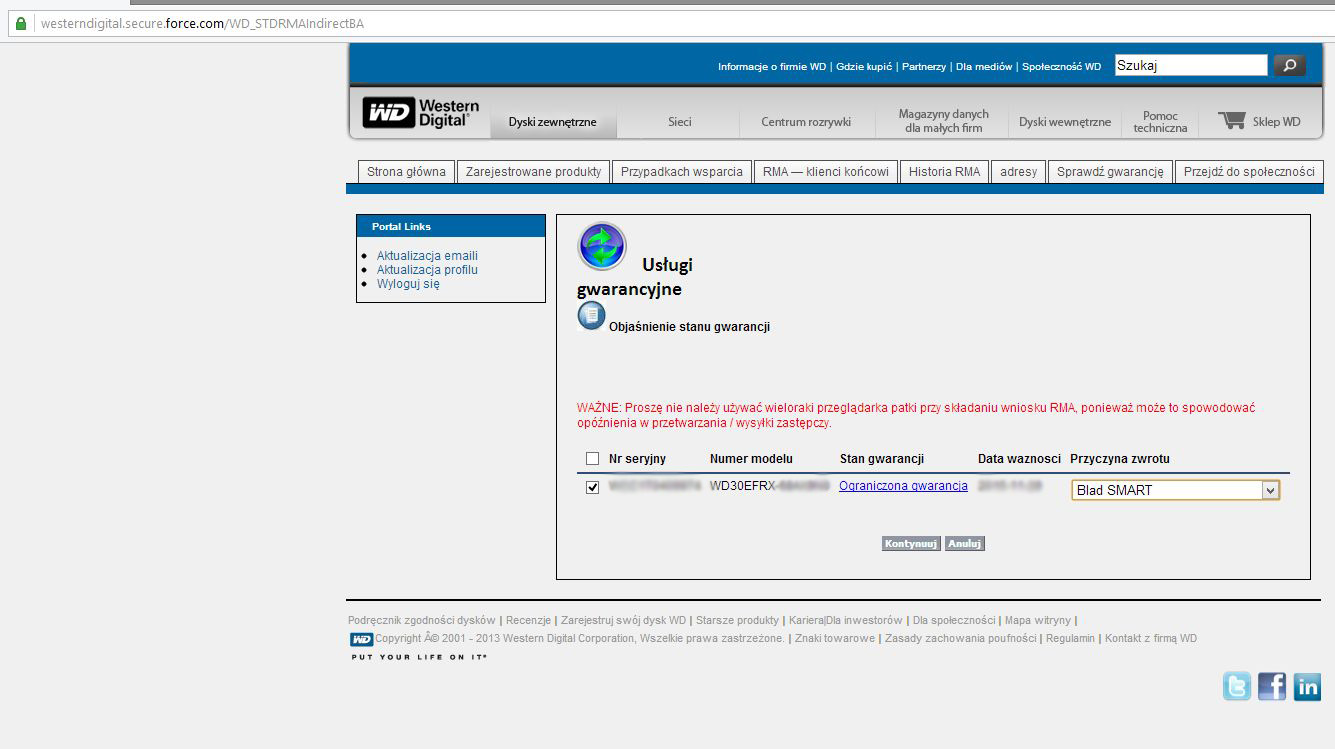Open the Recenzje footer link
This screenshot has height=749, width=1335.
[528, 621]
